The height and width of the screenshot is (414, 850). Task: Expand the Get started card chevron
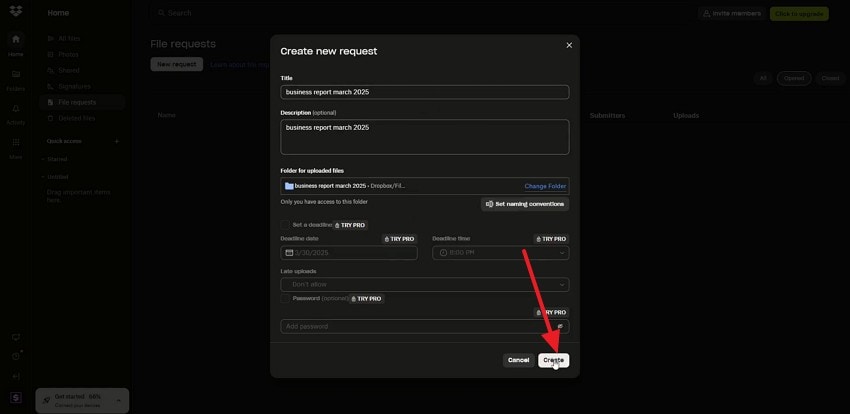coord(118,400)
